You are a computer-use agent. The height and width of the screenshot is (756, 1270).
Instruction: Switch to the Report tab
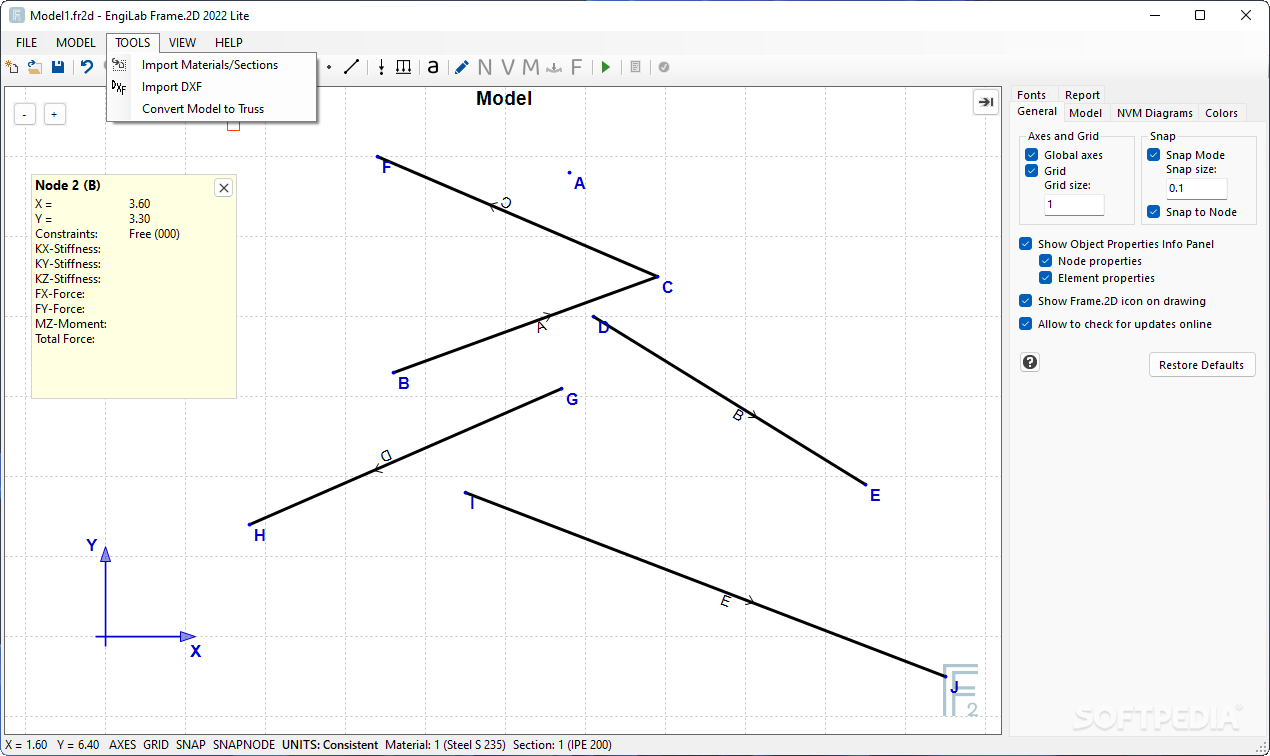click(1082, 95)
